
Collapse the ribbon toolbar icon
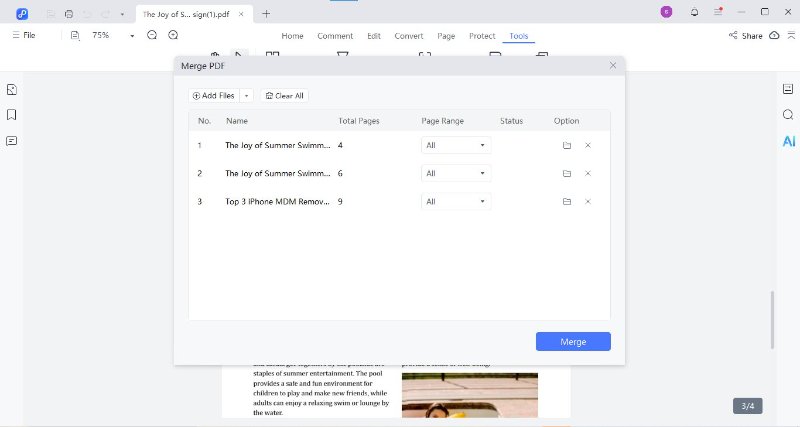click(x=791, y=35)
